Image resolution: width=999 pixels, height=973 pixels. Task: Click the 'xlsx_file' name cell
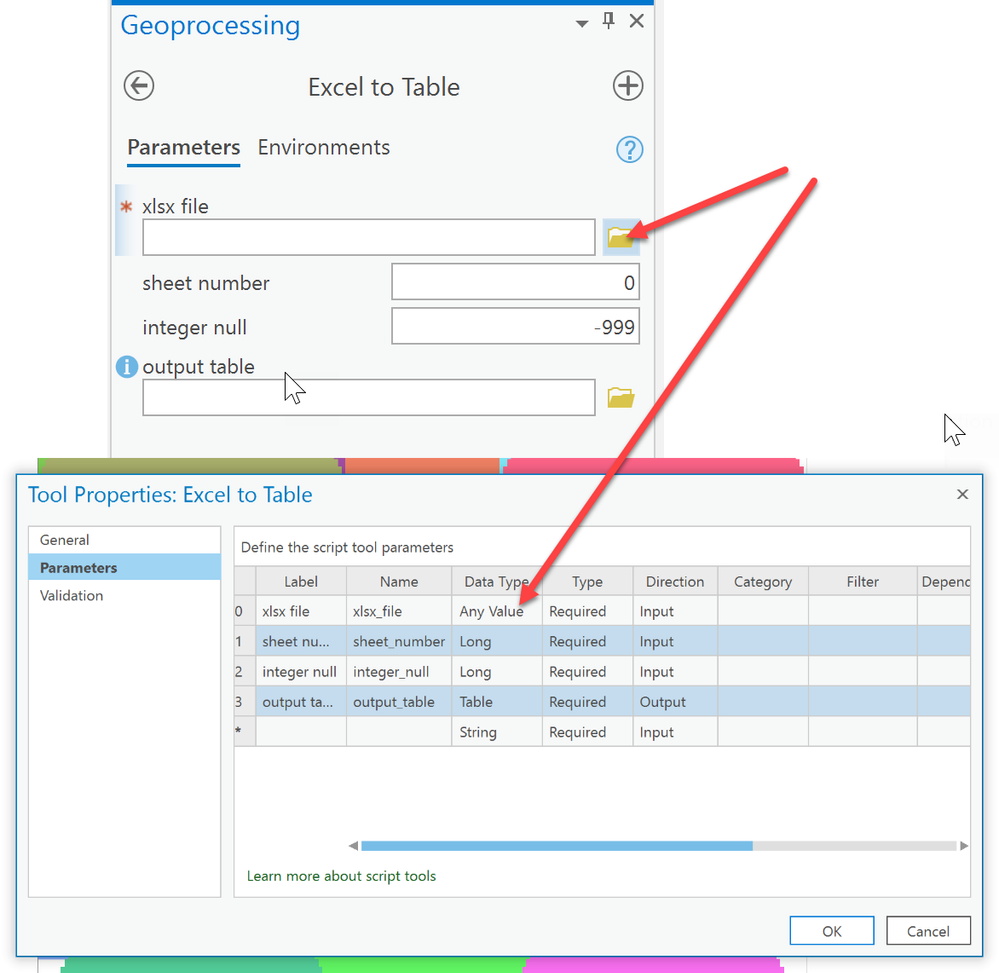[x=399, y=611]
